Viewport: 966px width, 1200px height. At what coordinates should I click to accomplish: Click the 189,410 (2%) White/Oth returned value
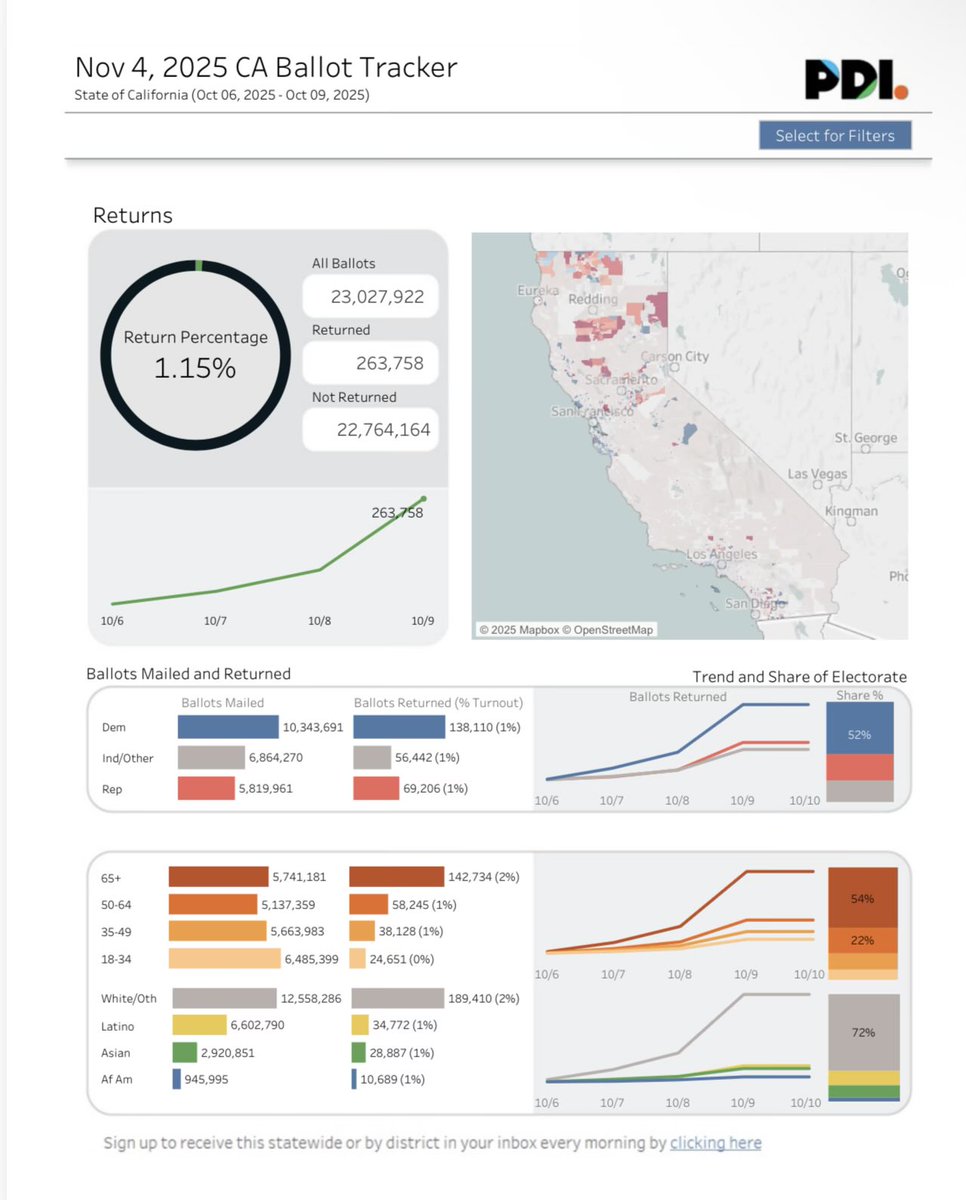click(x=484, y=998)
